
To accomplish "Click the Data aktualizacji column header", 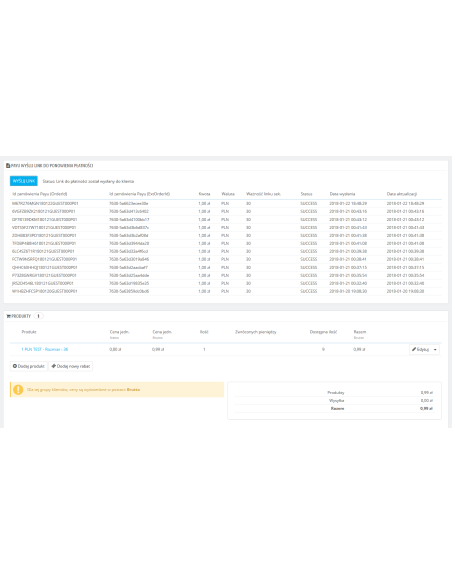I will [402, 194].
